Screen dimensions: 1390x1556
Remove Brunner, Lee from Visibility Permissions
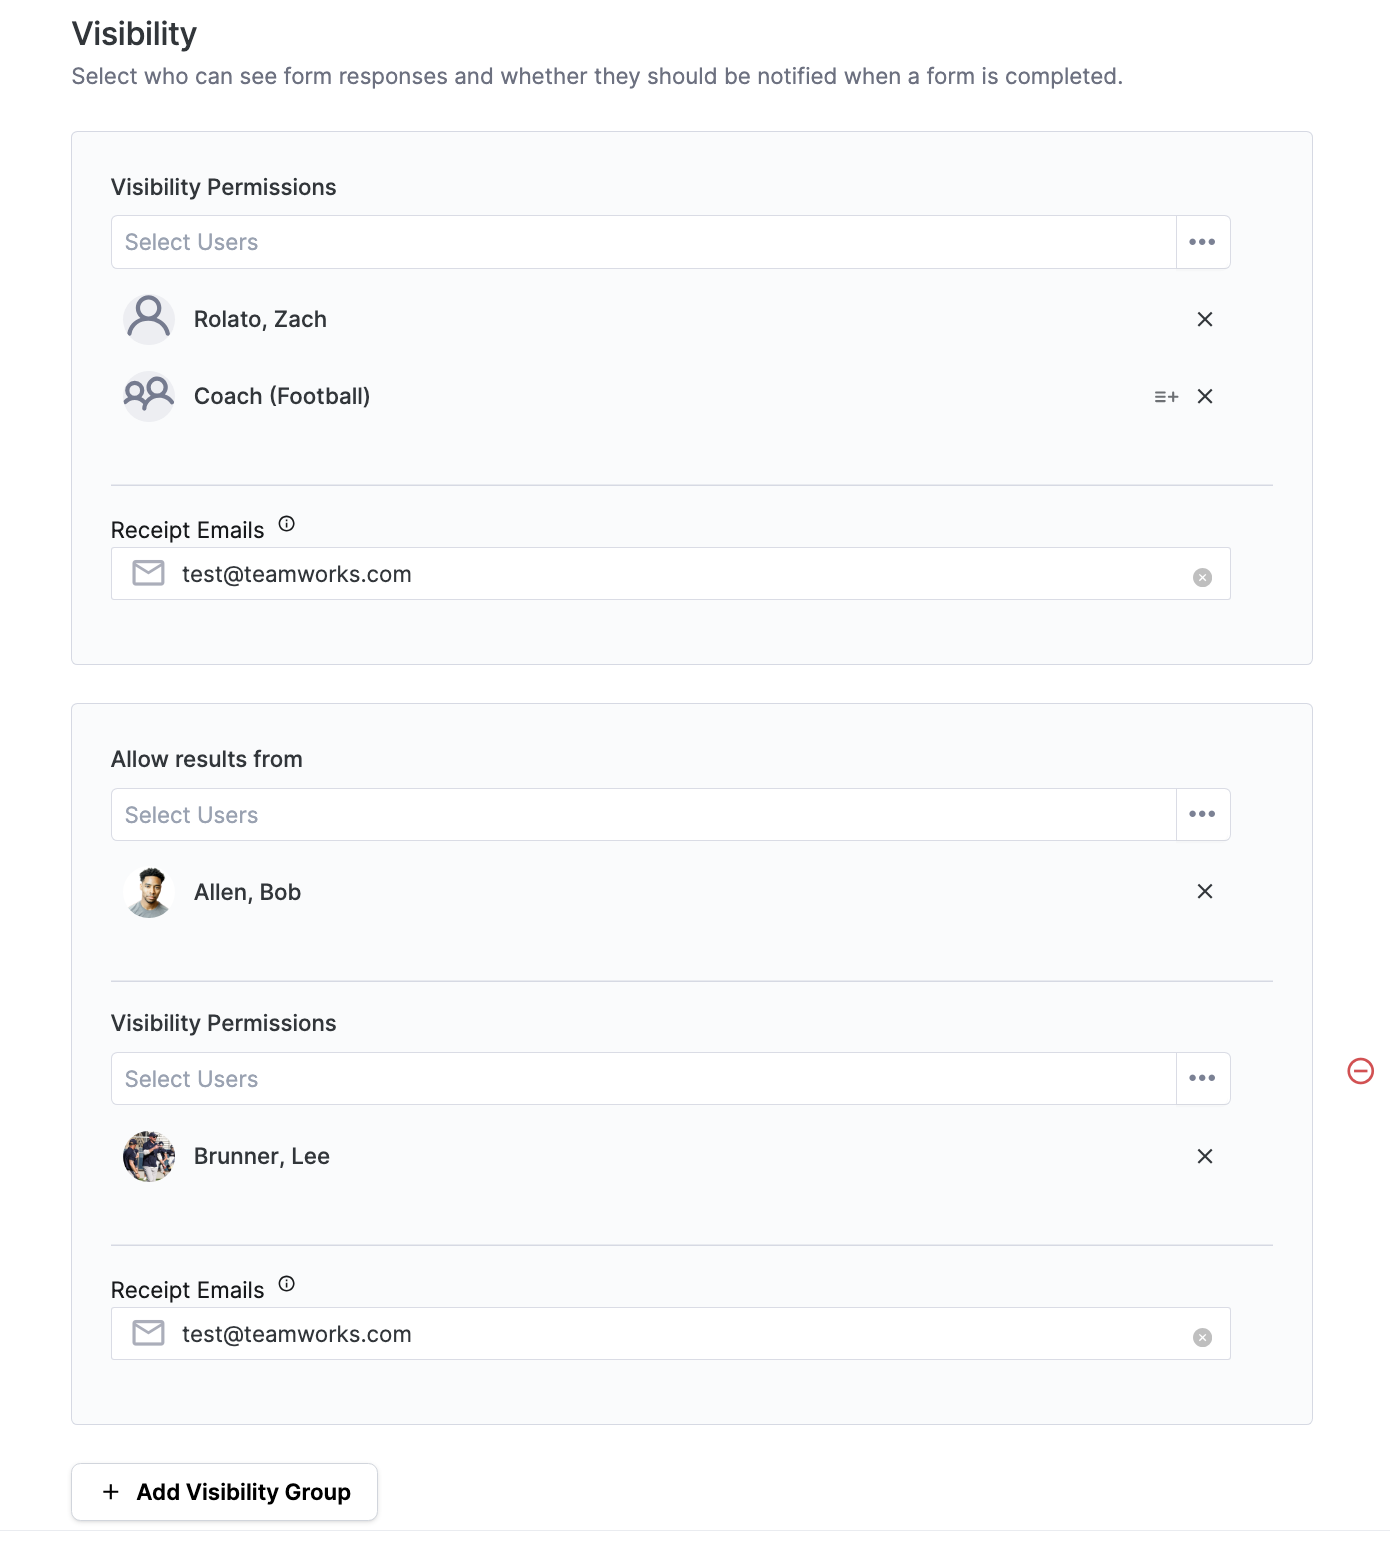[1204, 1156]
